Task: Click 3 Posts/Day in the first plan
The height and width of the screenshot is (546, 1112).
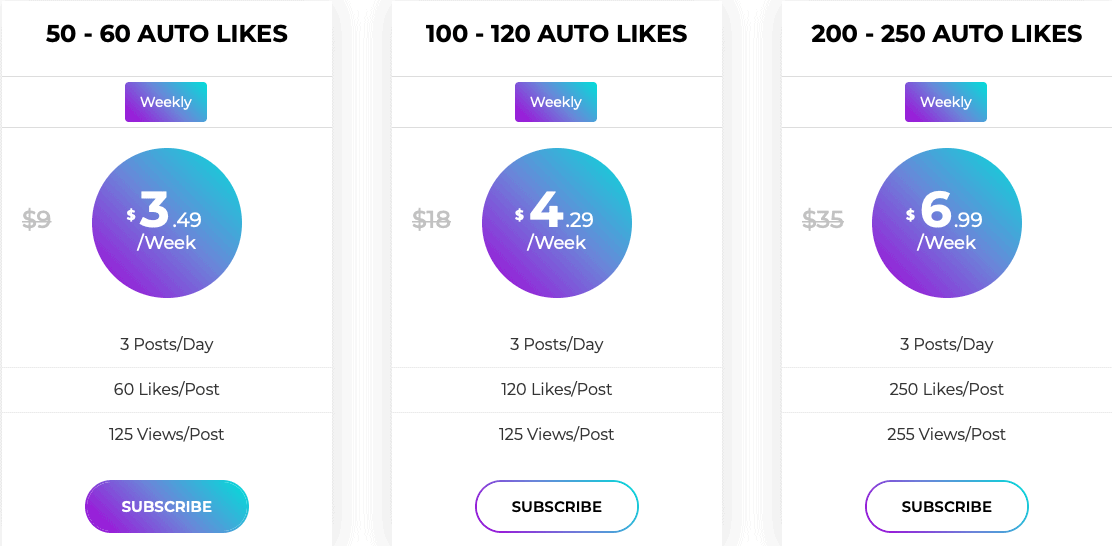Action: (x=167, y=344)
